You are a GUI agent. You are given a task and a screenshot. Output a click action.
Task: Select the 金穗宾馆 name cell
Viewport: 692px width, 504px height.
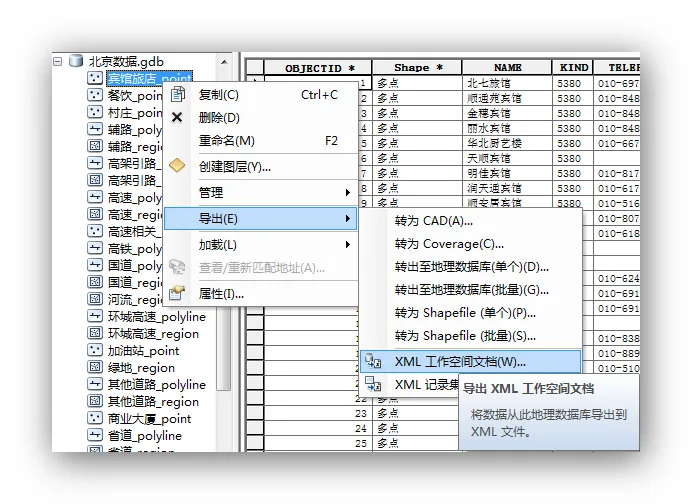coord(507,113)
